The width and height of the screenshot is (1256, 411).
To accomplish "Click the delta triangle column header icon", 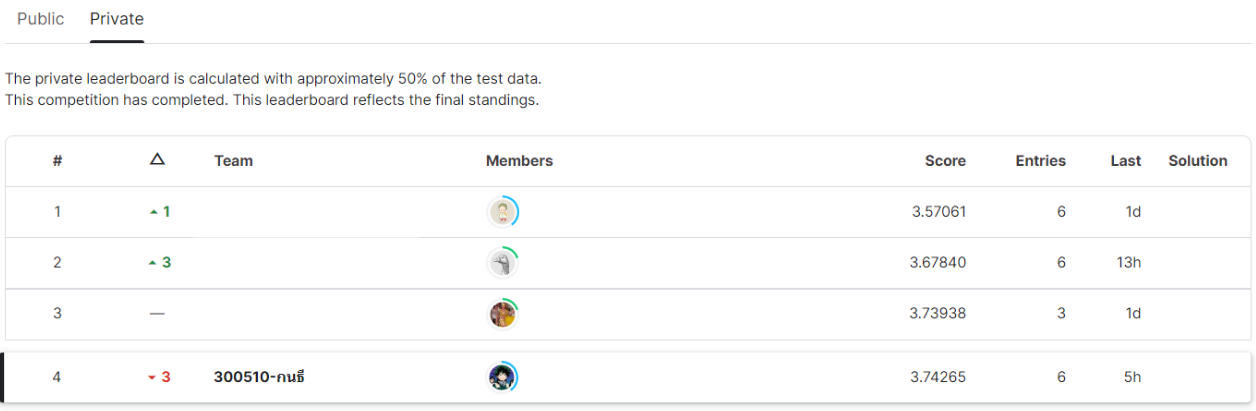I will pyautogui.click(x=156, y=160).
